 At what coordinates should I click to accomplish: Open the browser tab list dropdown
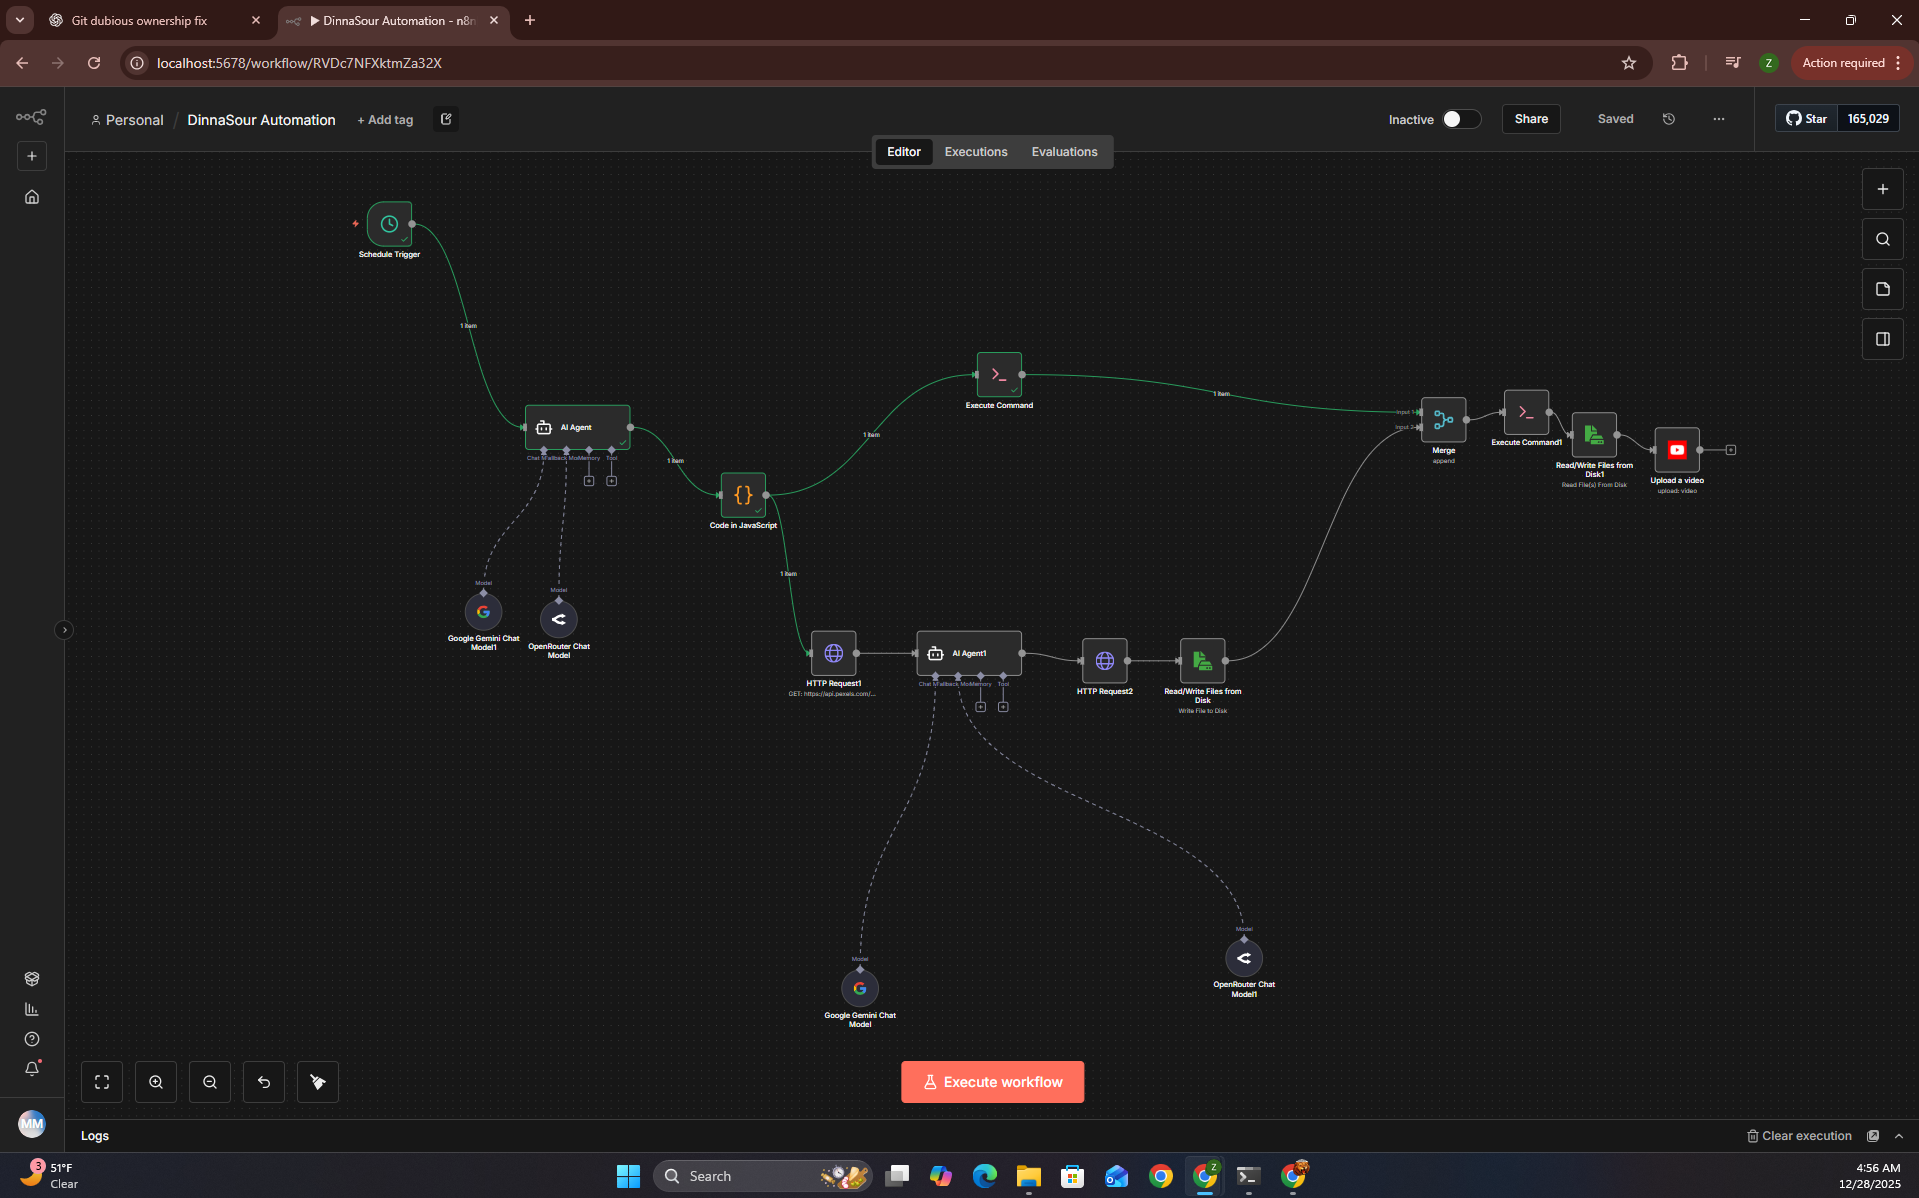[x=20, y=20]
